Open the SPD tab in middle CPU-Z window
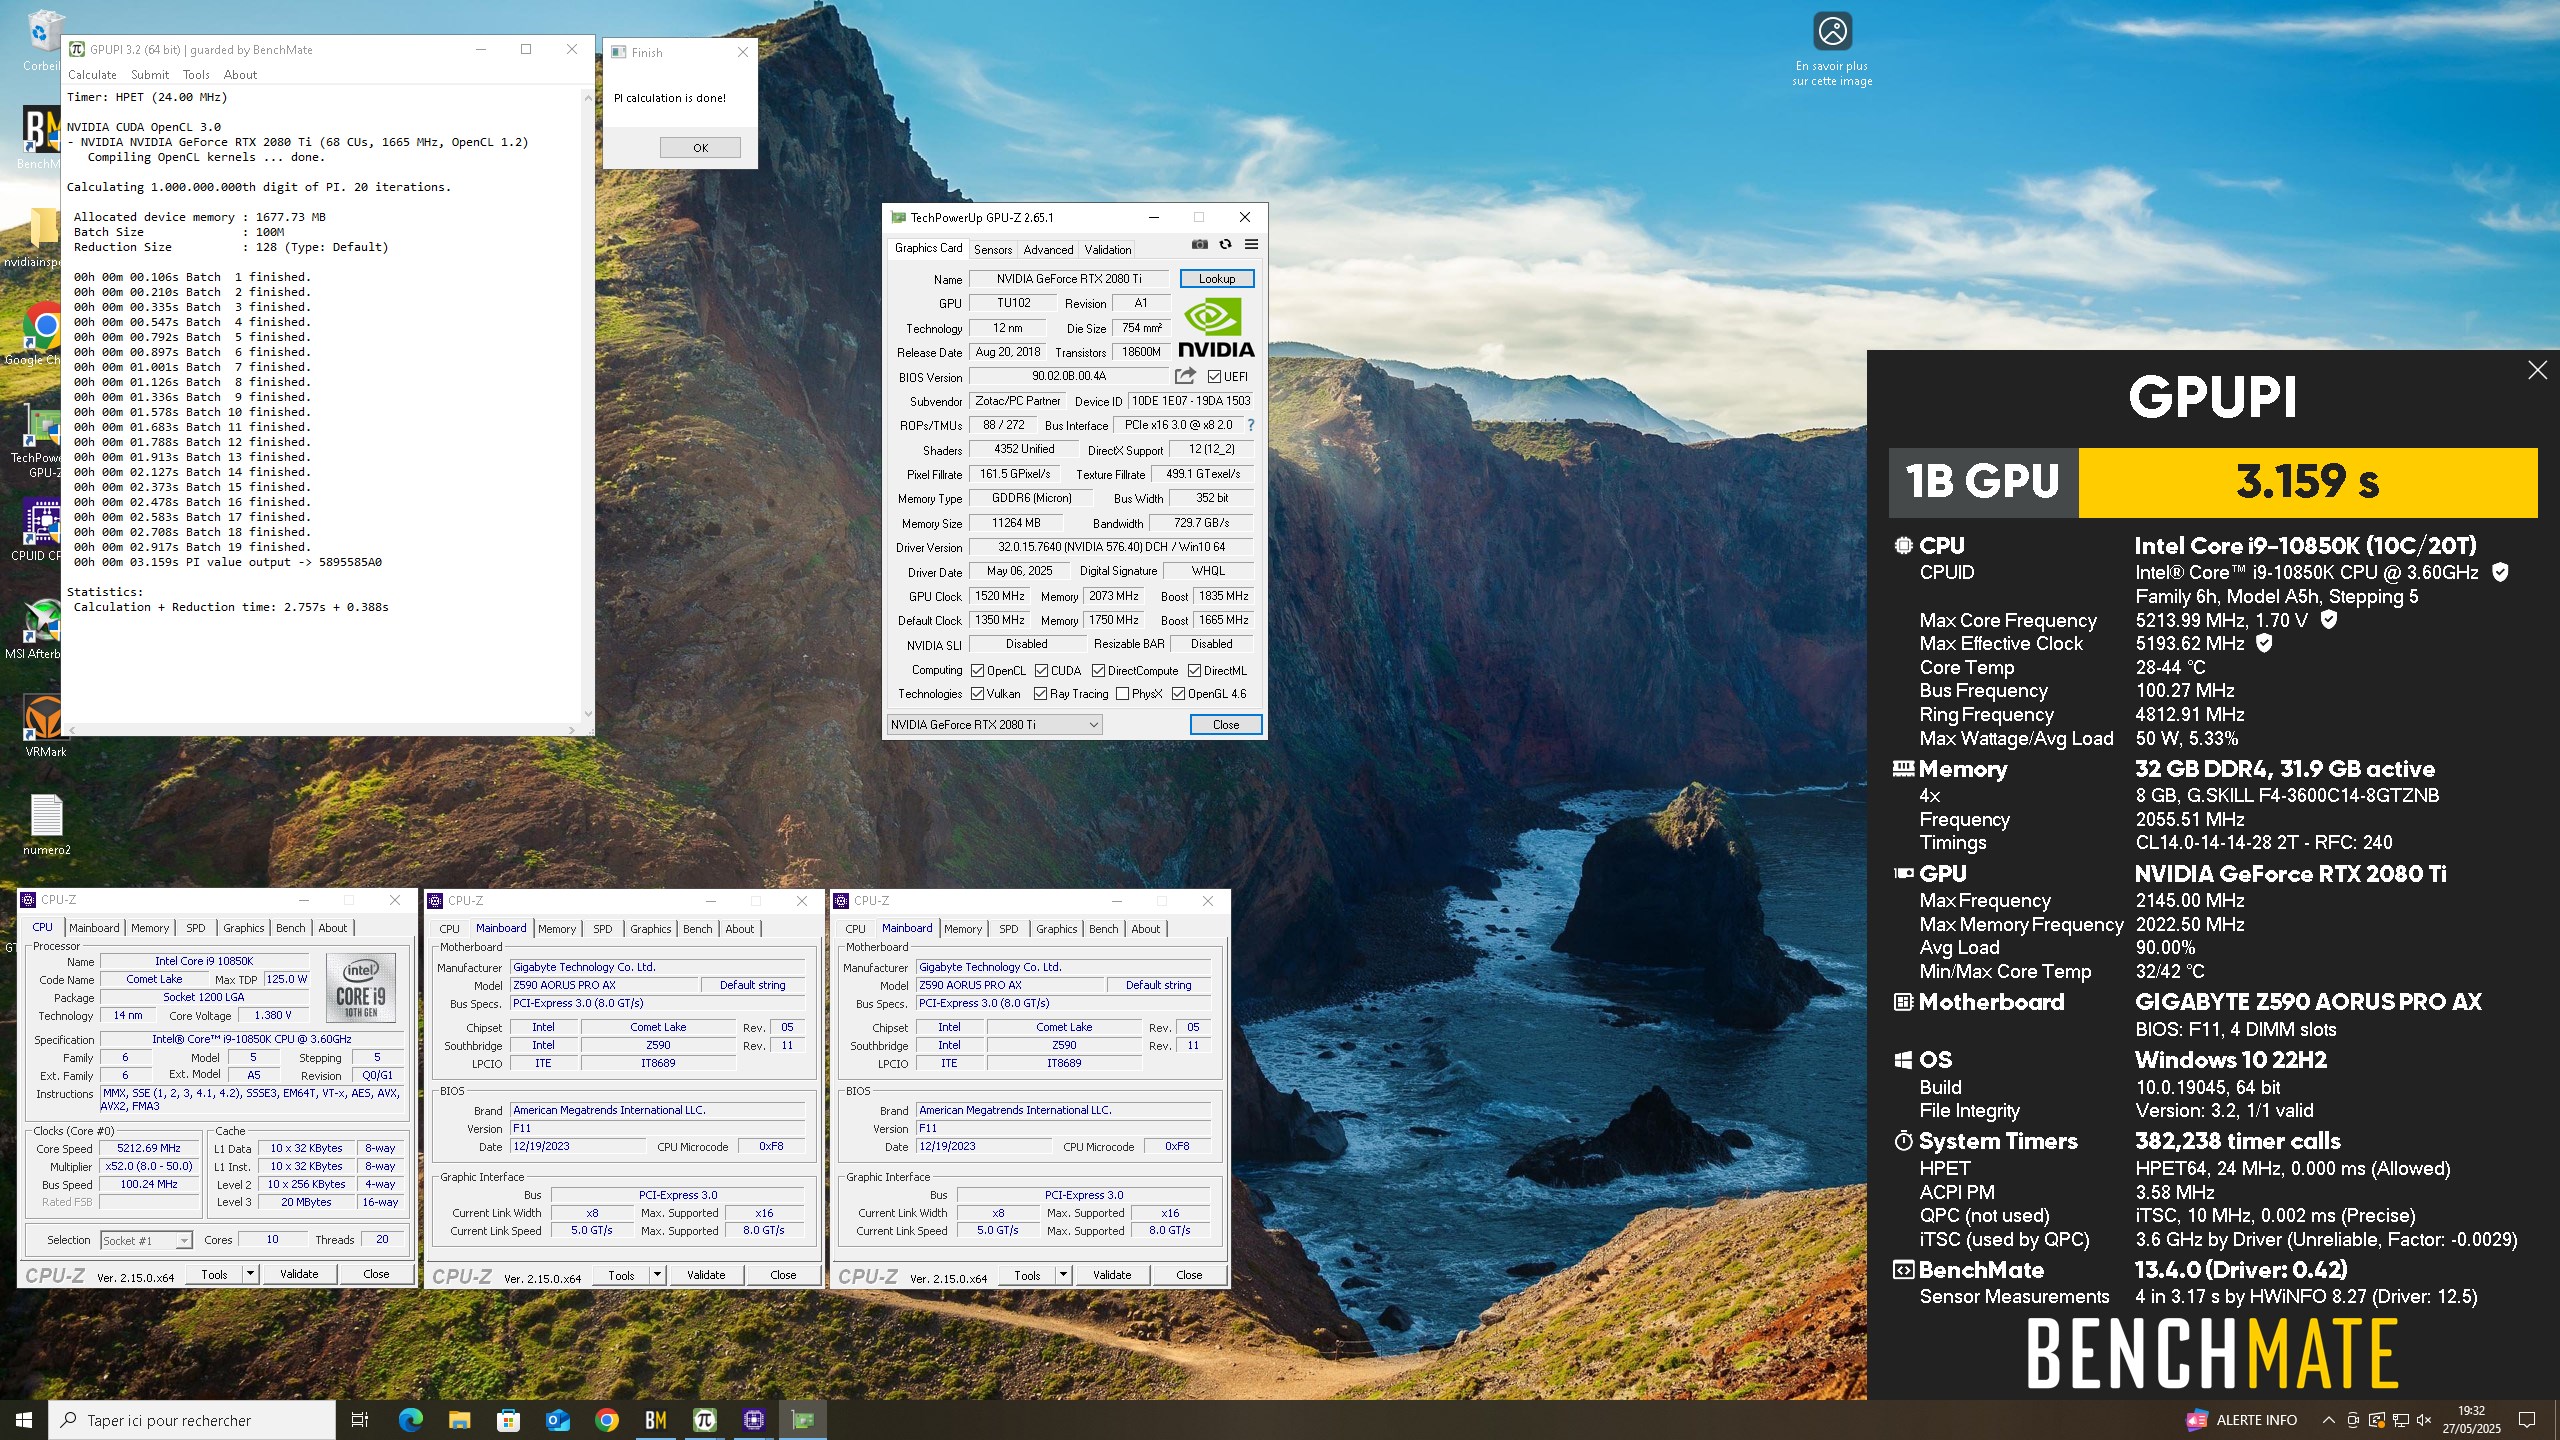The height and width of the screenshot is (1440, 2560). [x=603, y=929]
